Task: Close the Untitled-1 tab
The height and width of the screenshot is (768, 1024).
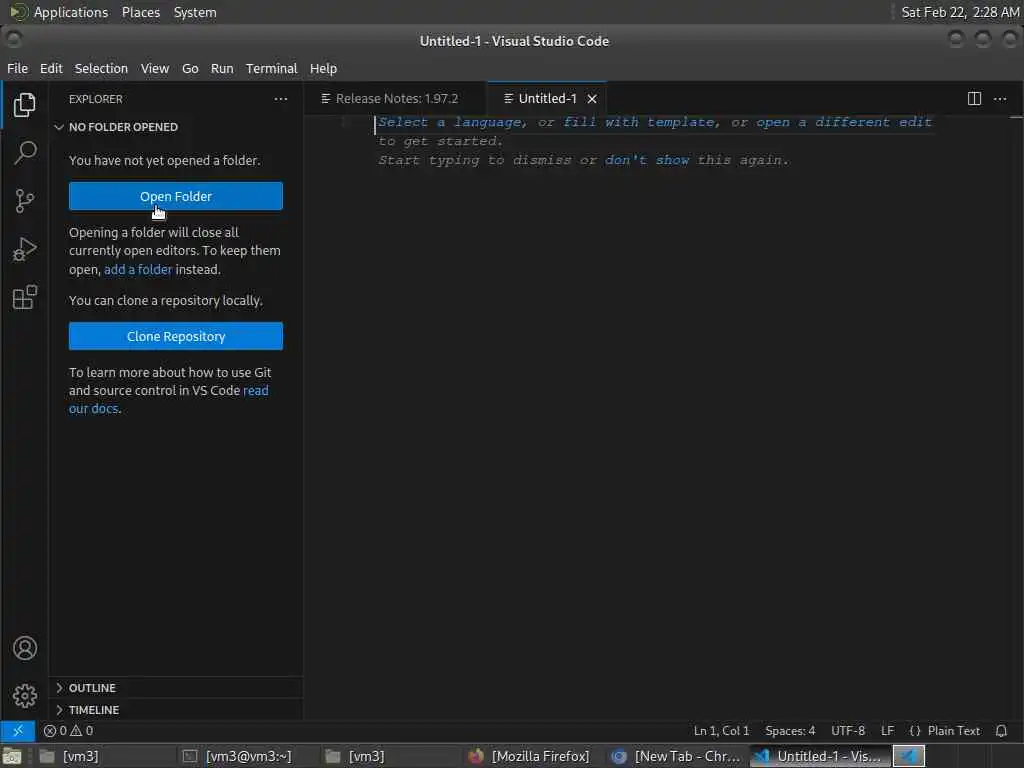Action: point(592,99)
